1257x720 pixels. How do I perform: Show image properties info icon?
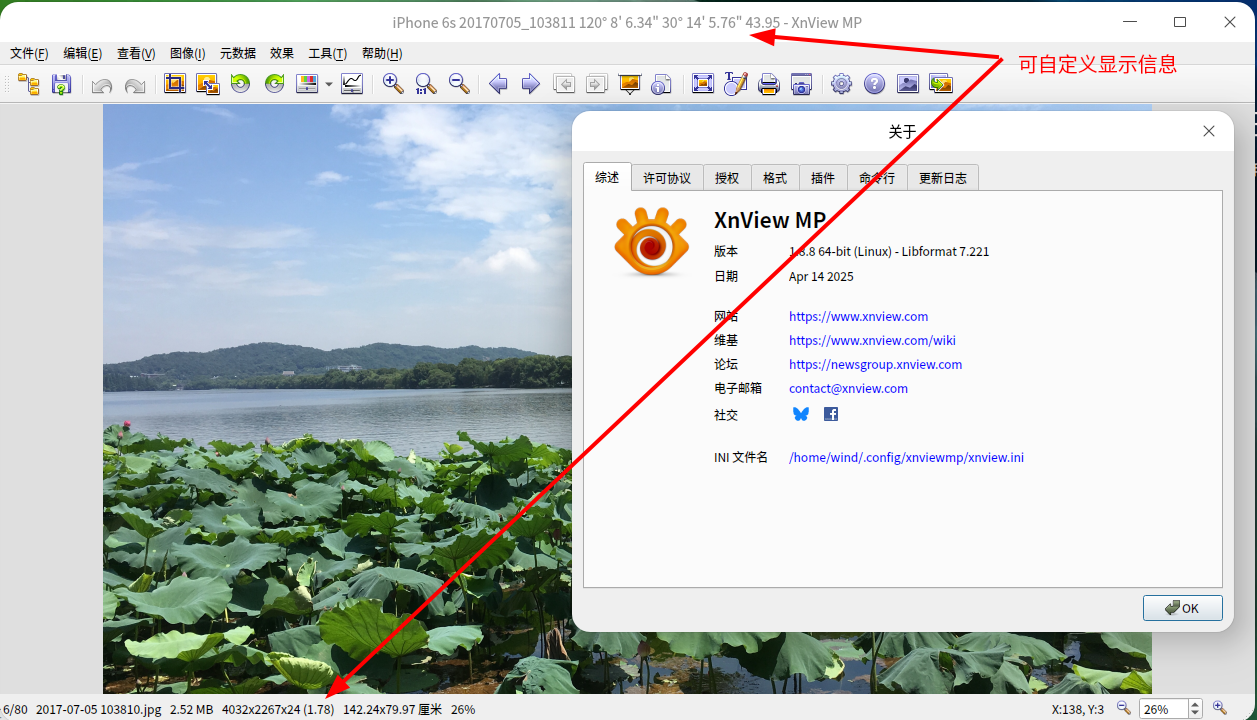pos(662,84)
